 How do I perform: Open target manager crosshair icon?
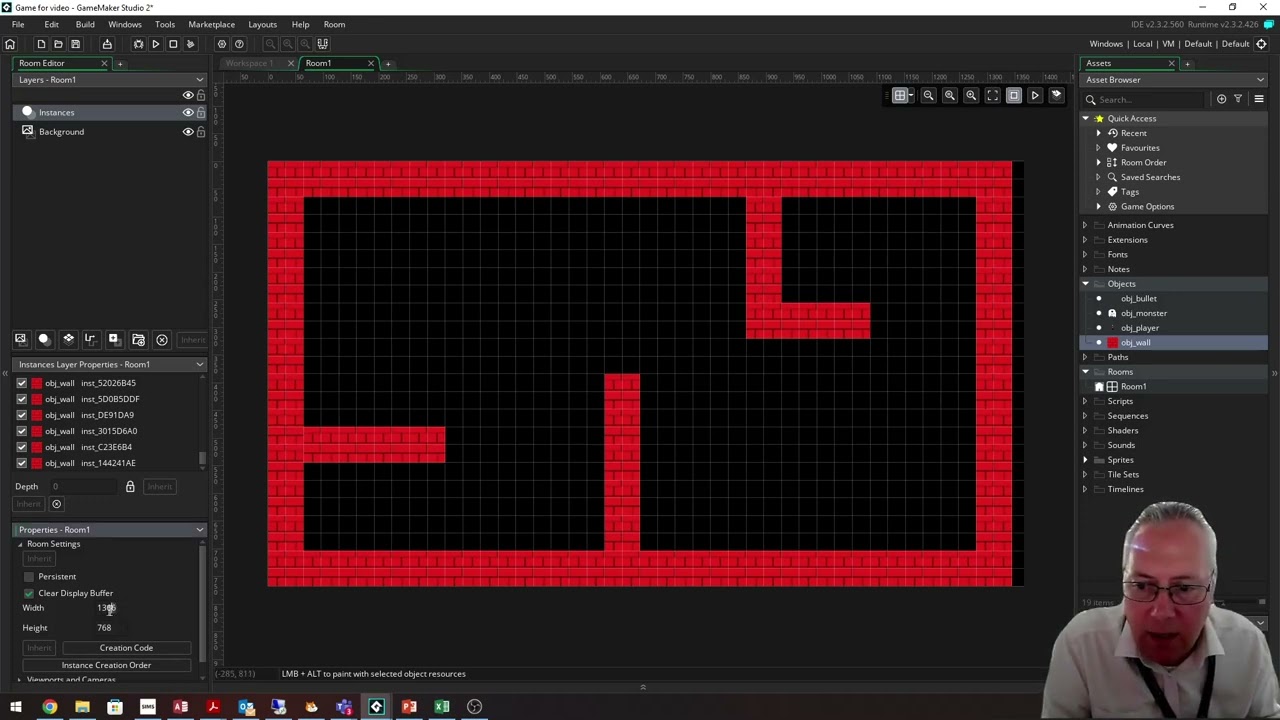point(1261,44)
